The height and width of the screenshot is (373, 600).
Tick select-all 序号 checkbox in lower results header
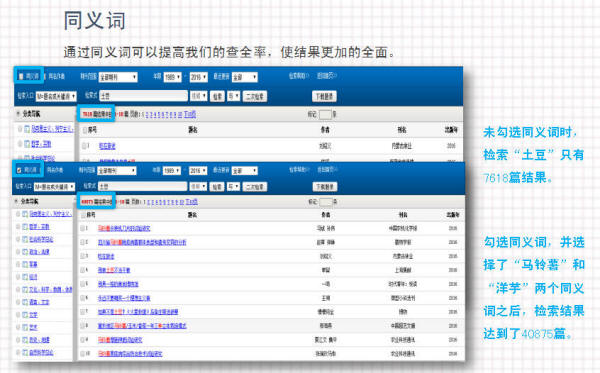tap(83, 215)
